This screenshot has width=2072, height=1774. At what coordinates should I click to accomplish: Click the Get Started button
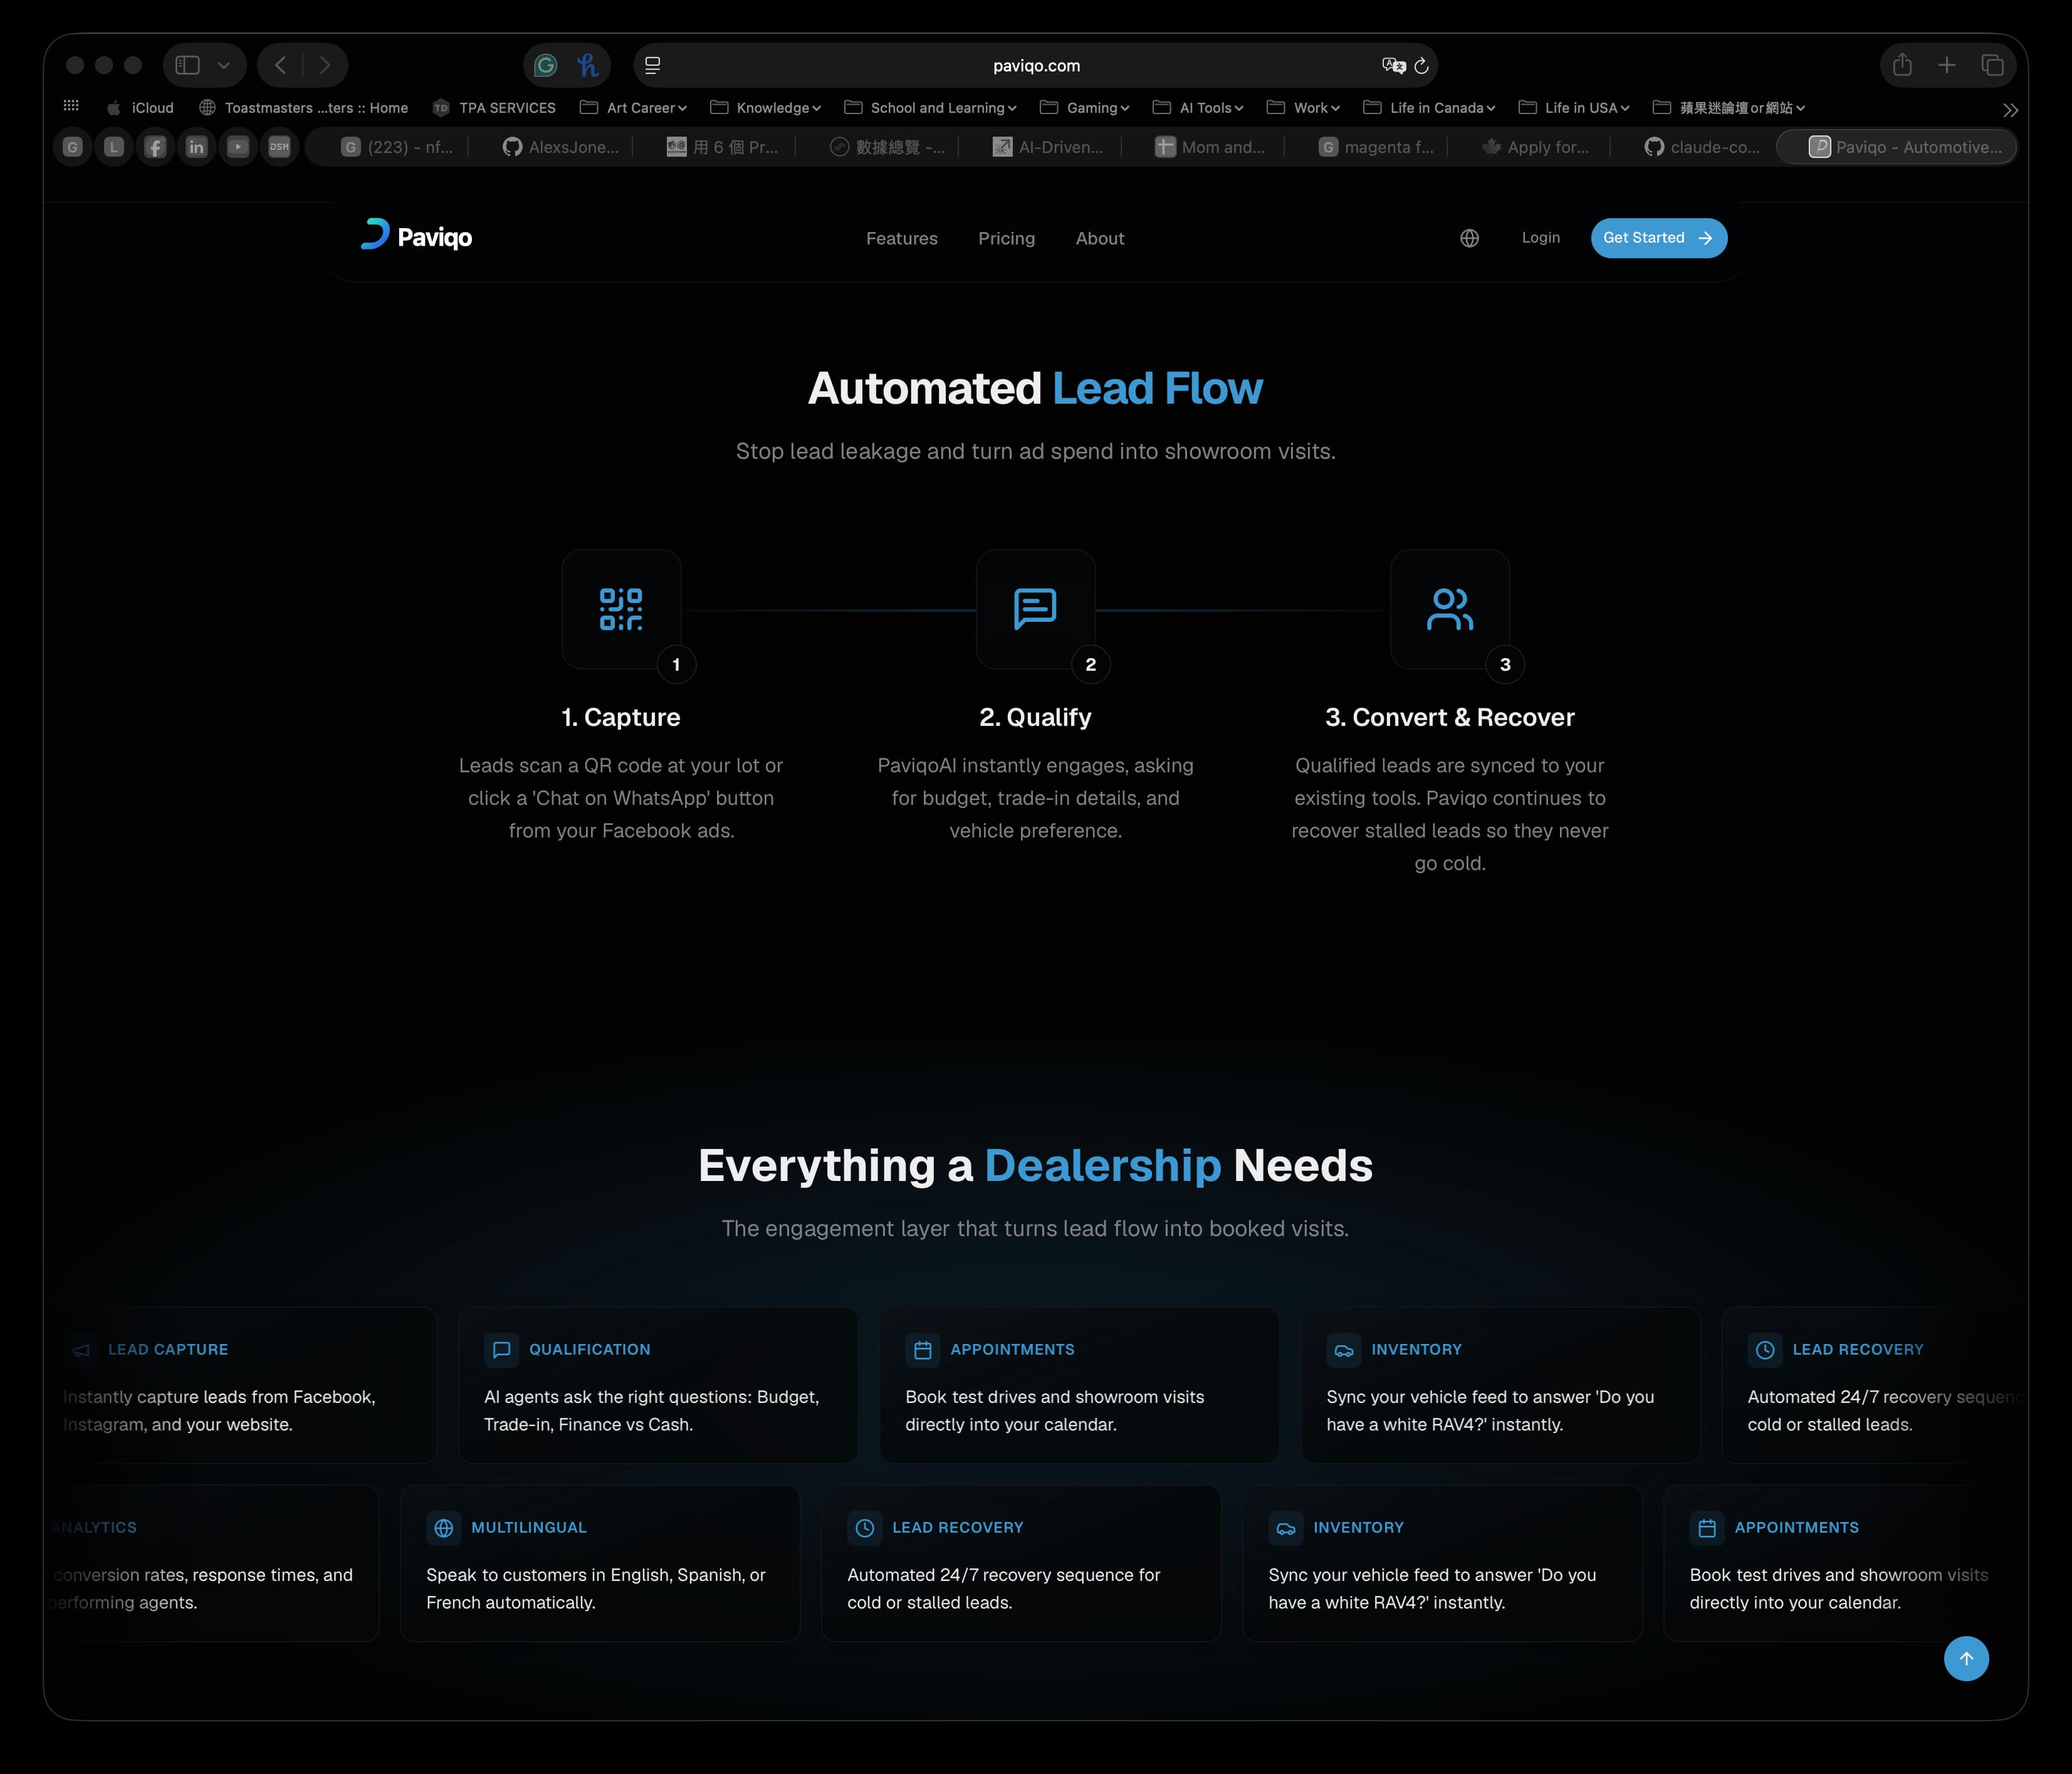(1659, 238)
